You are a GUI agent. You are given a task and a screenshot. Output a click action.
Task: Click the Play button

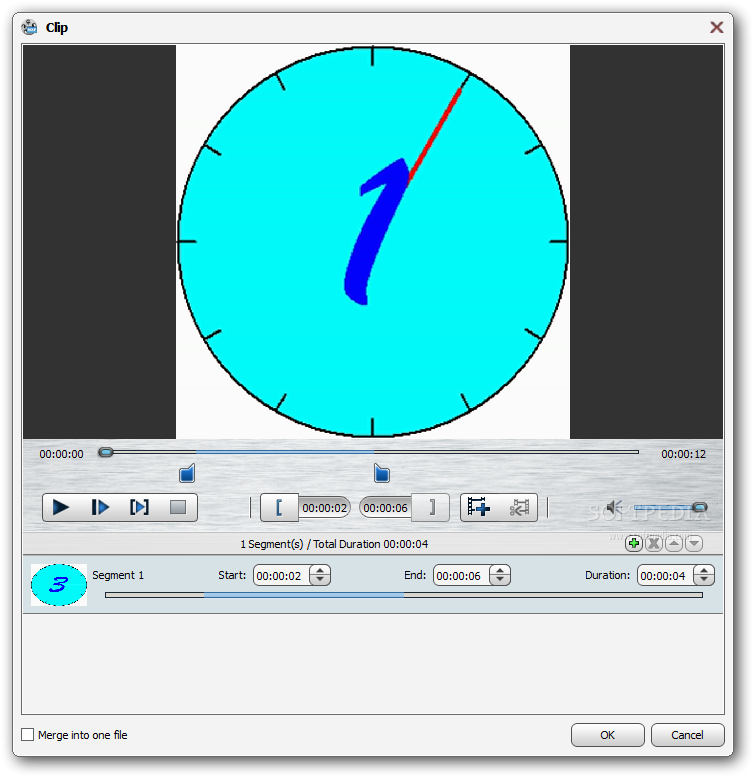click(61, 507)
